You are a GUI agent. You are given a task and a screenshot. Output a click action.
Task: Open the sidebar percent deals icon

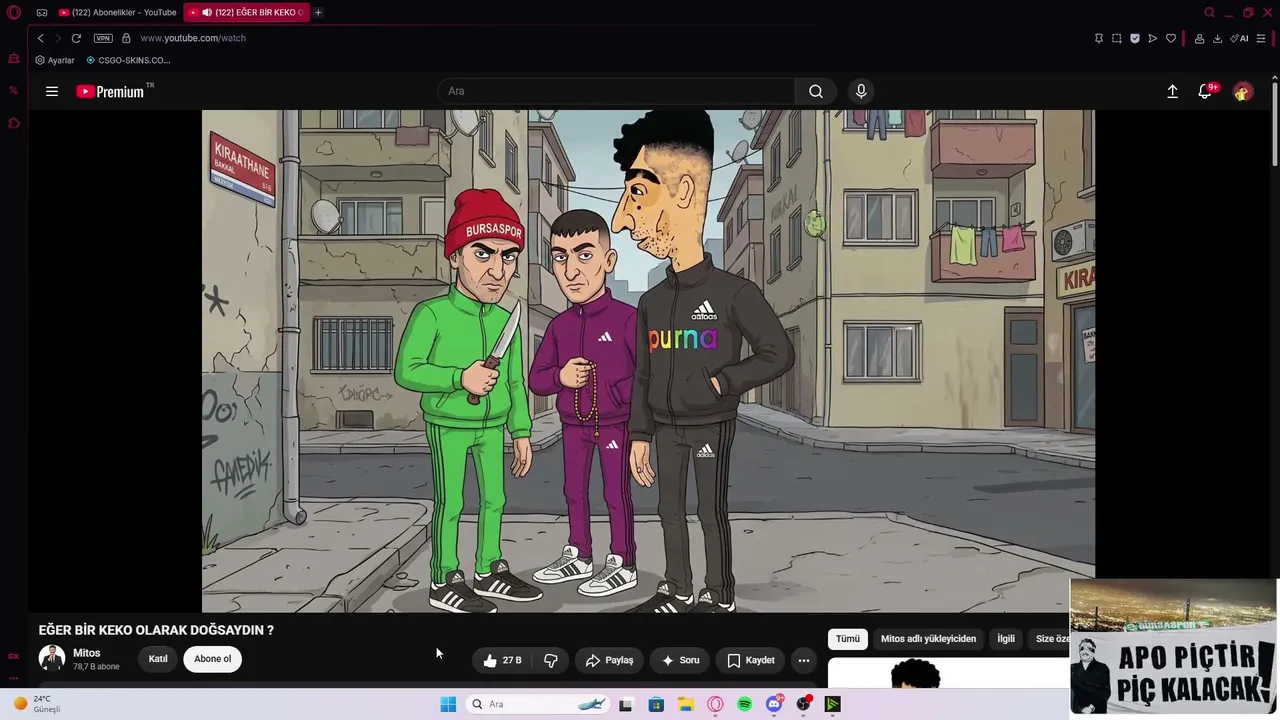(x=14, y=90)
